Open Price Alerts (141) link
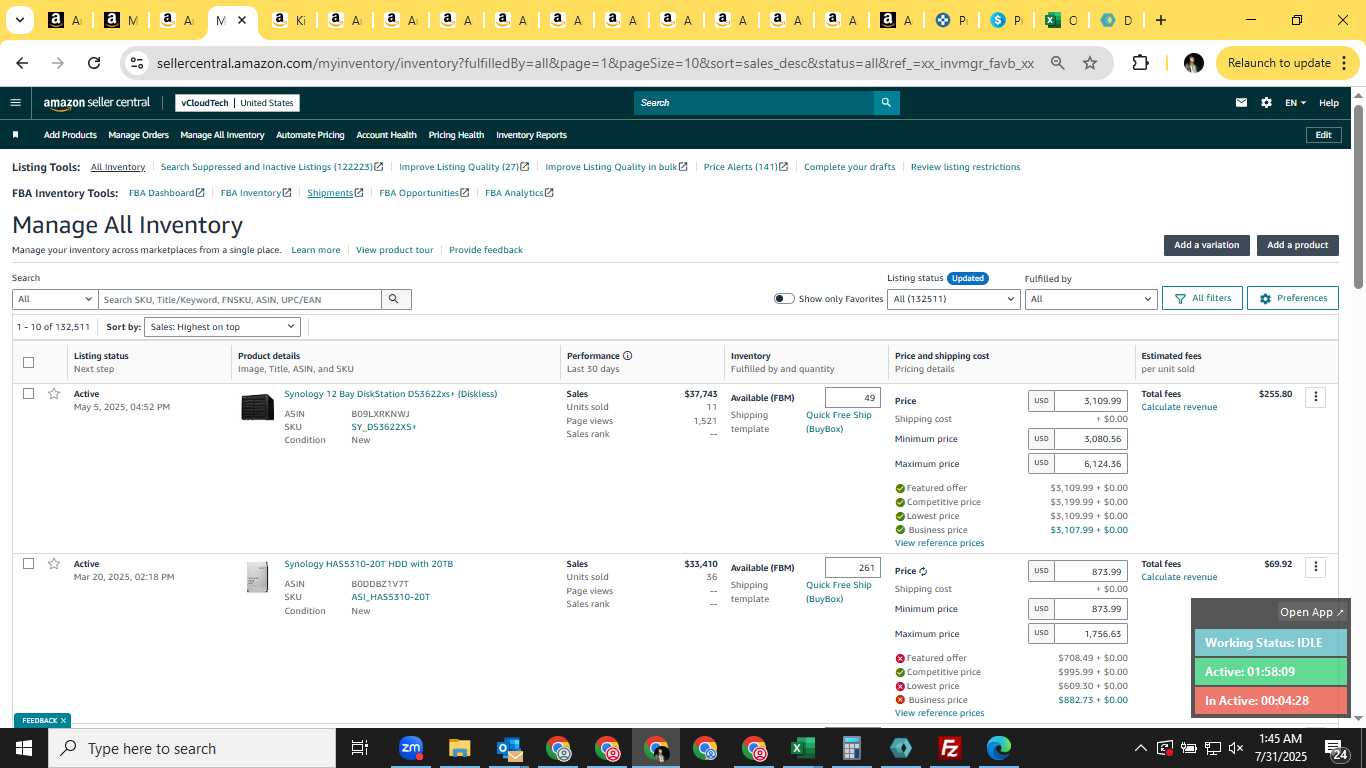This screenshot has width=1366, height=768. coord(746,167)
